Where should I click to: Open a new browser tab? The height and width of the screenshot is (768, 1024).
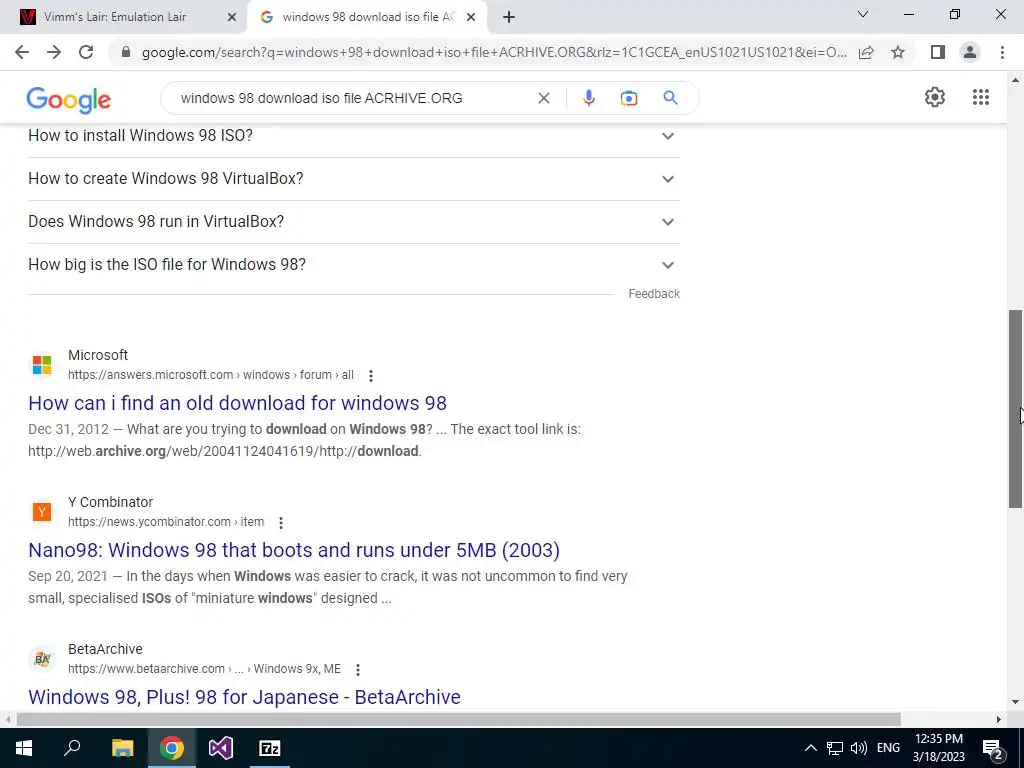[509, 17]
